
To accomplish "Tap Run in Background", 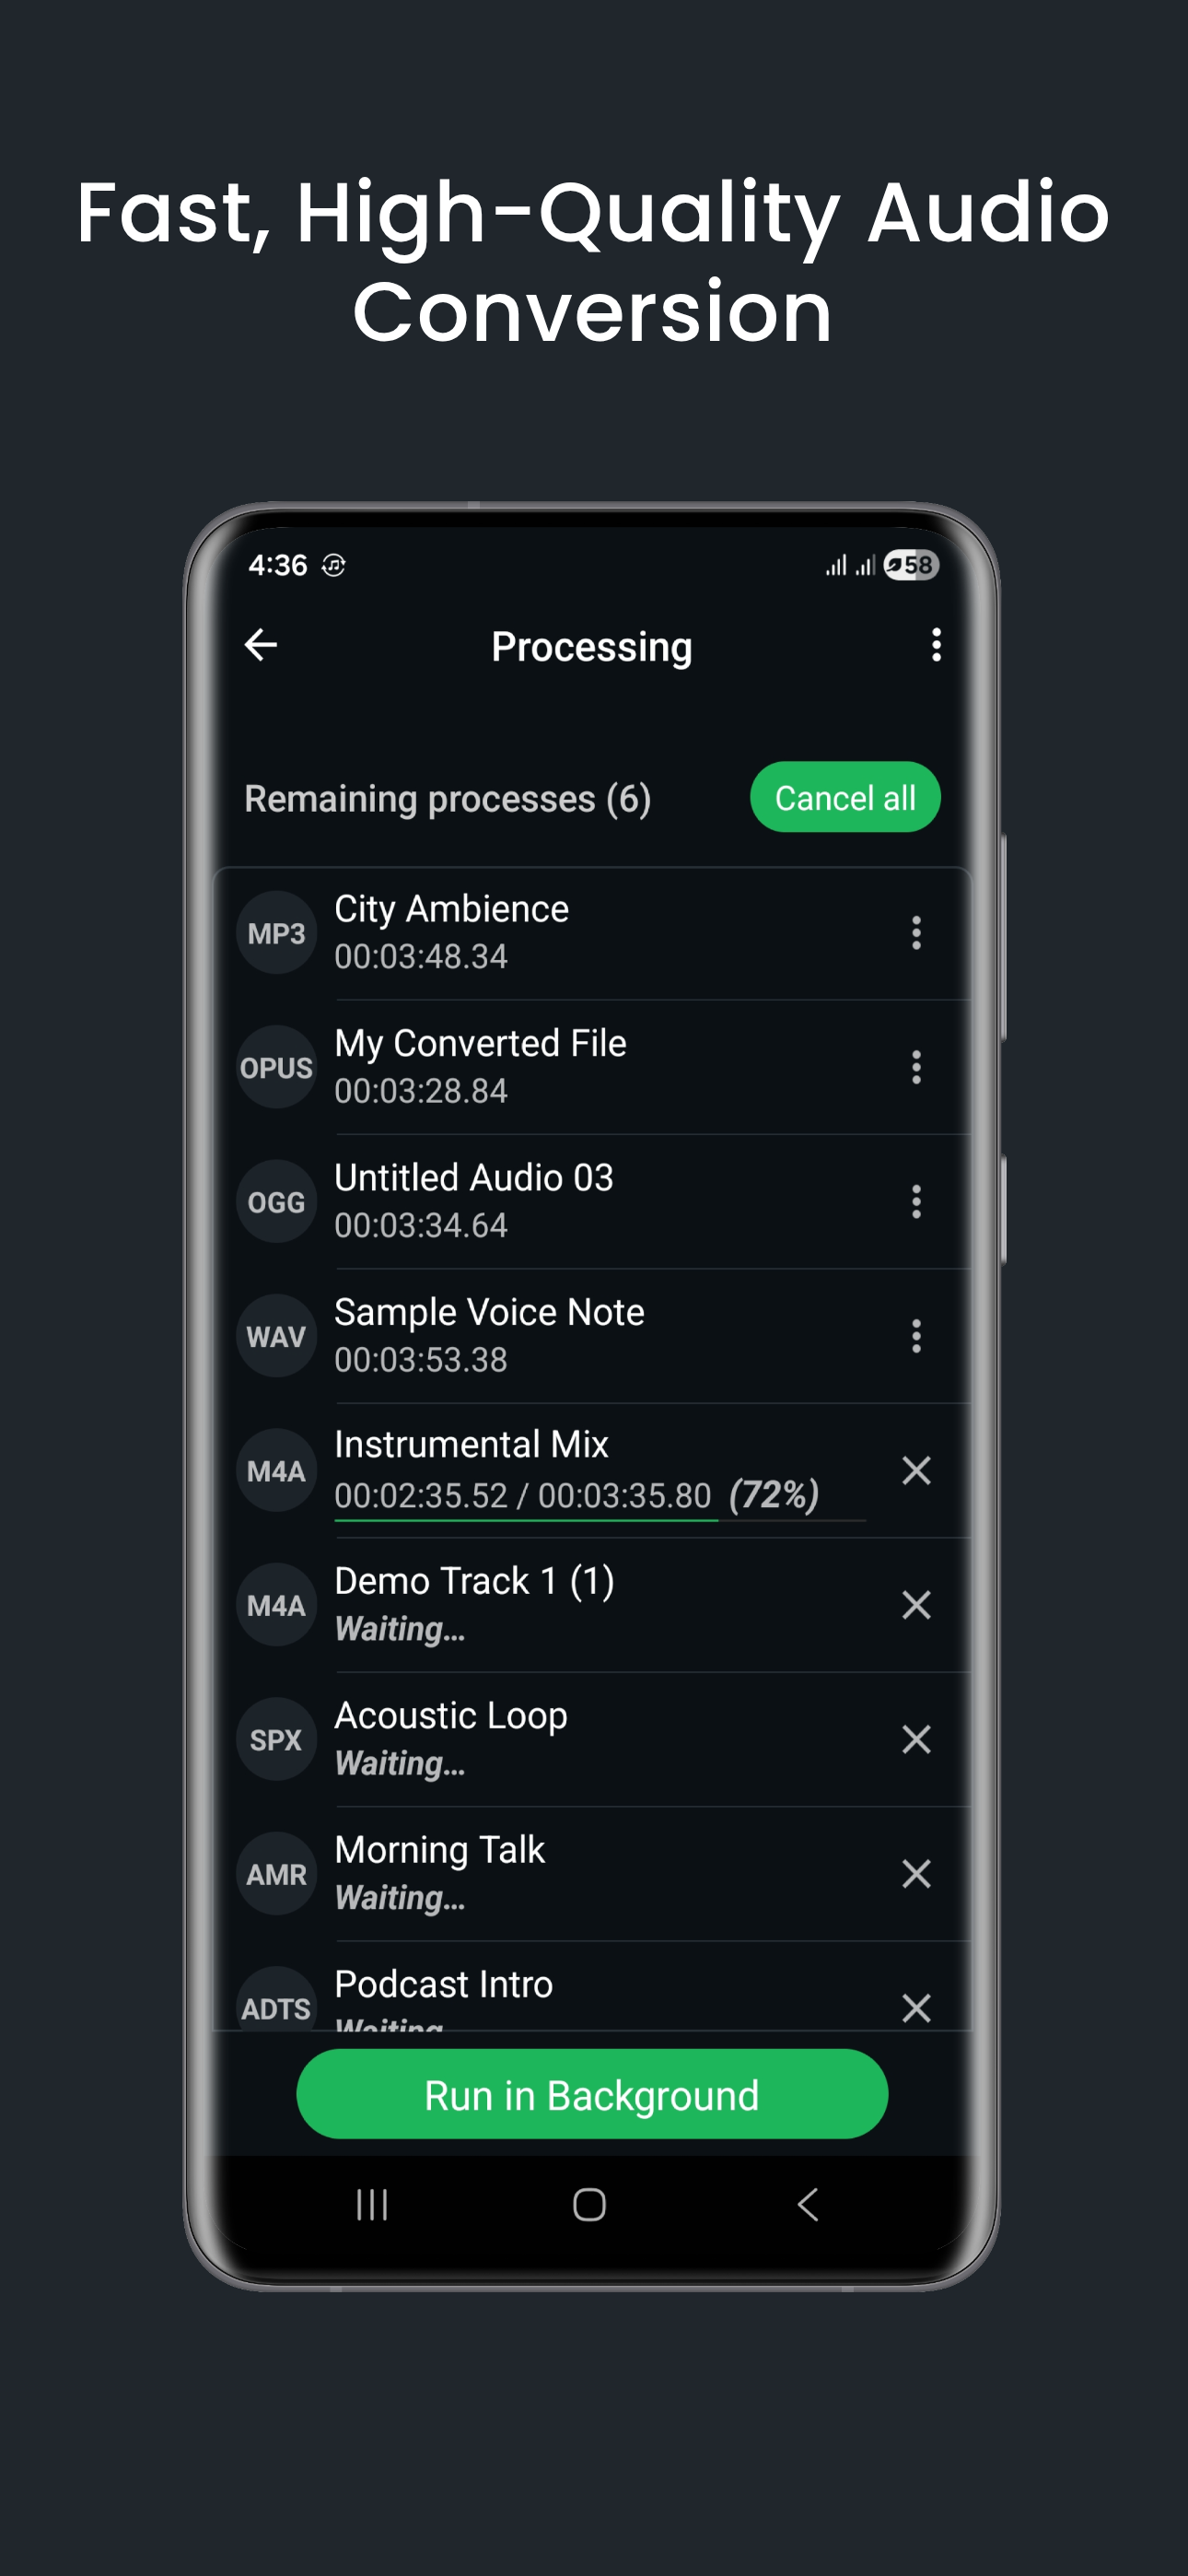I will [591, 2095].
